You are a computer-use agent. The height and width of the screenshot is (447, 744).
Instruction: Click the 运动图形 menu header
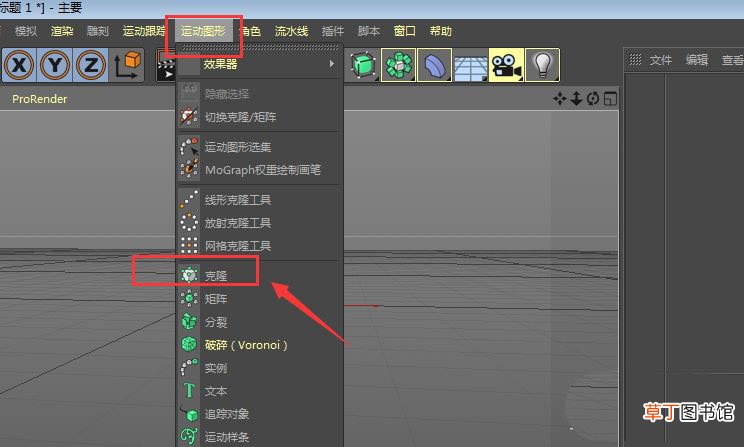pos(203,31)
